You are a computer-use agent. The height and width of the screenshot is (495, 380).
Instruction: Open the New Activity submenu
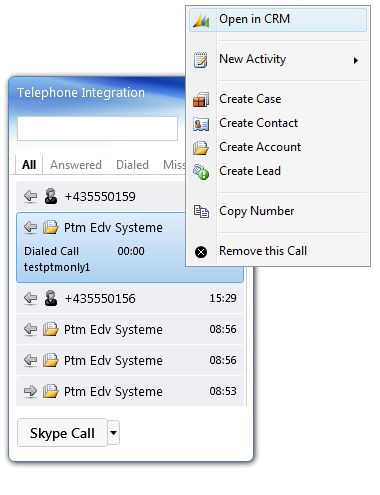pos(278,60)
